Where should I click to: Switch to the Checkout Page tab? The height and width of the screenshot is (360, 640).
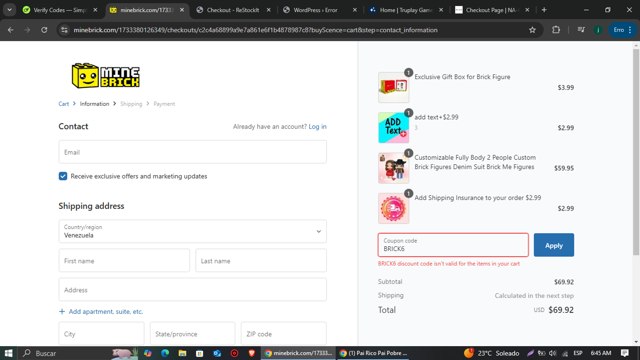coord(490,10)
